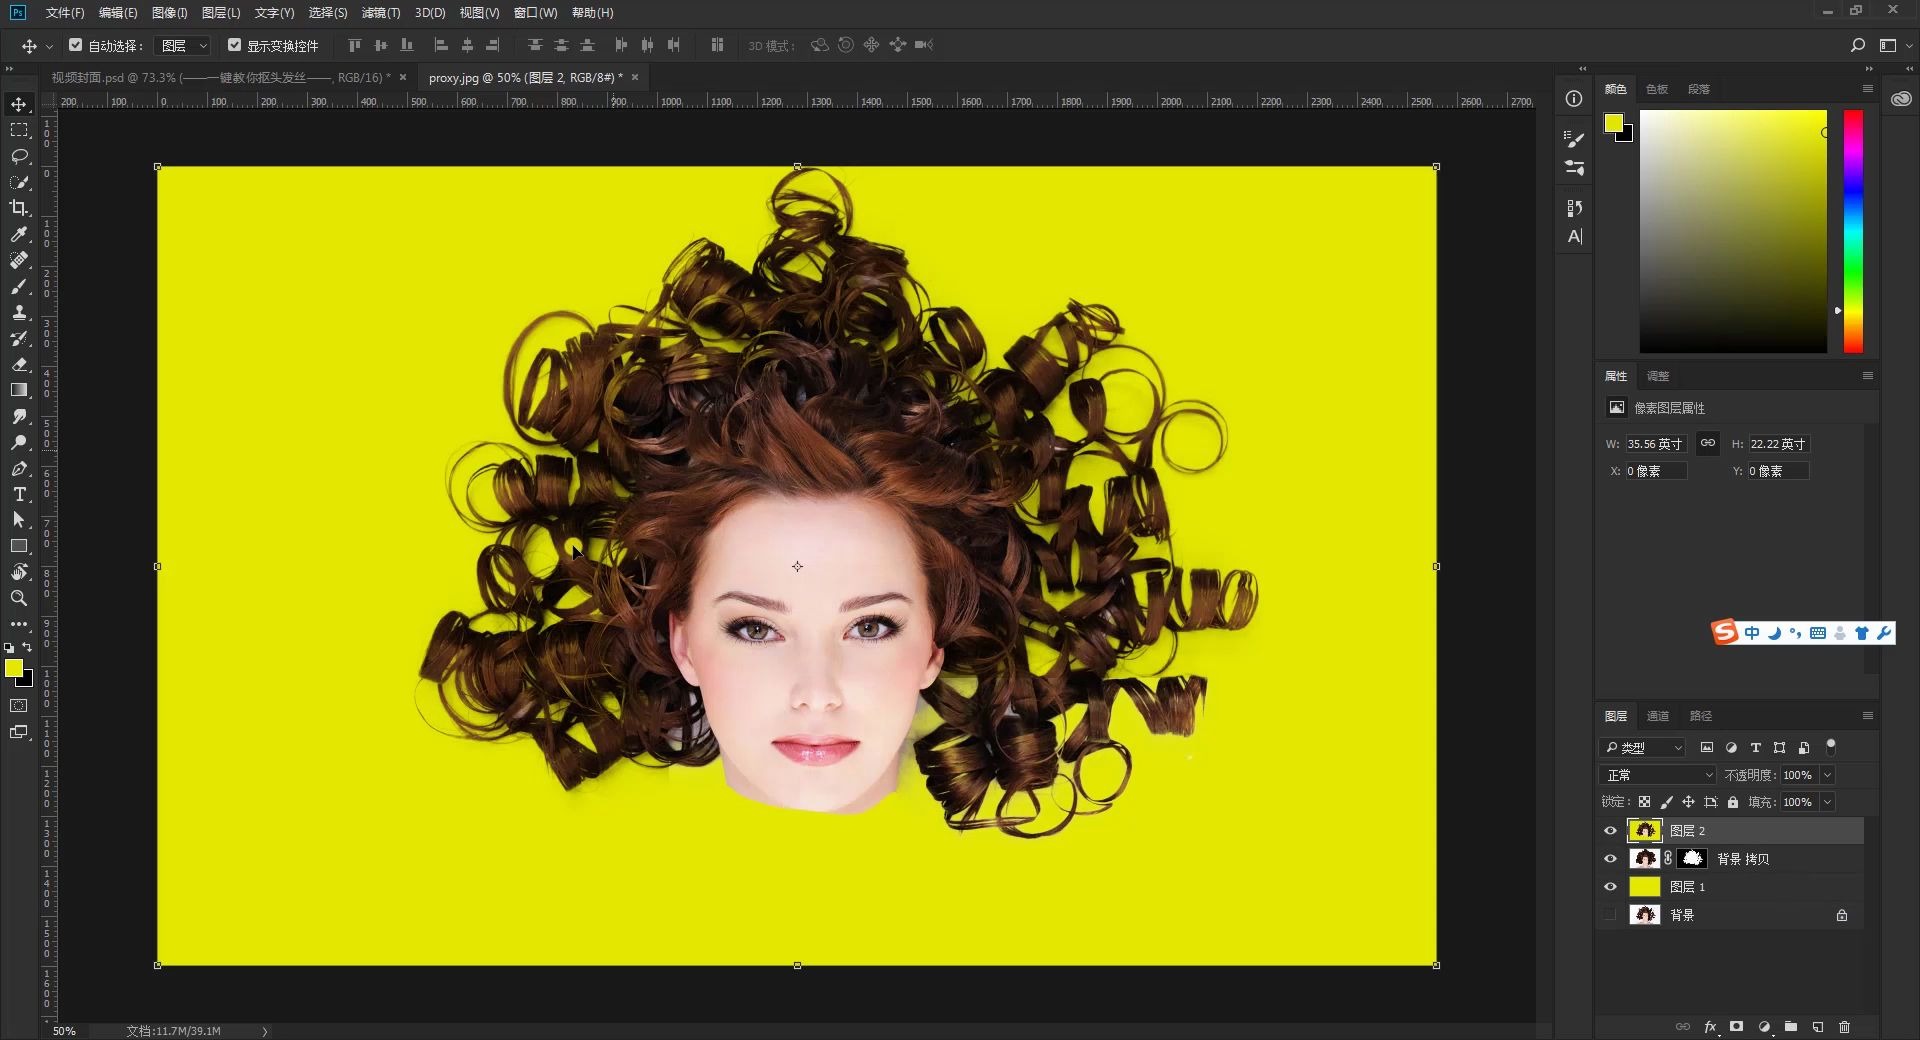The width and height of the screenshot is (1920, 1040).
Task: Click the foreground yellow color swatch in toolbar
Action: pos(14,669)
